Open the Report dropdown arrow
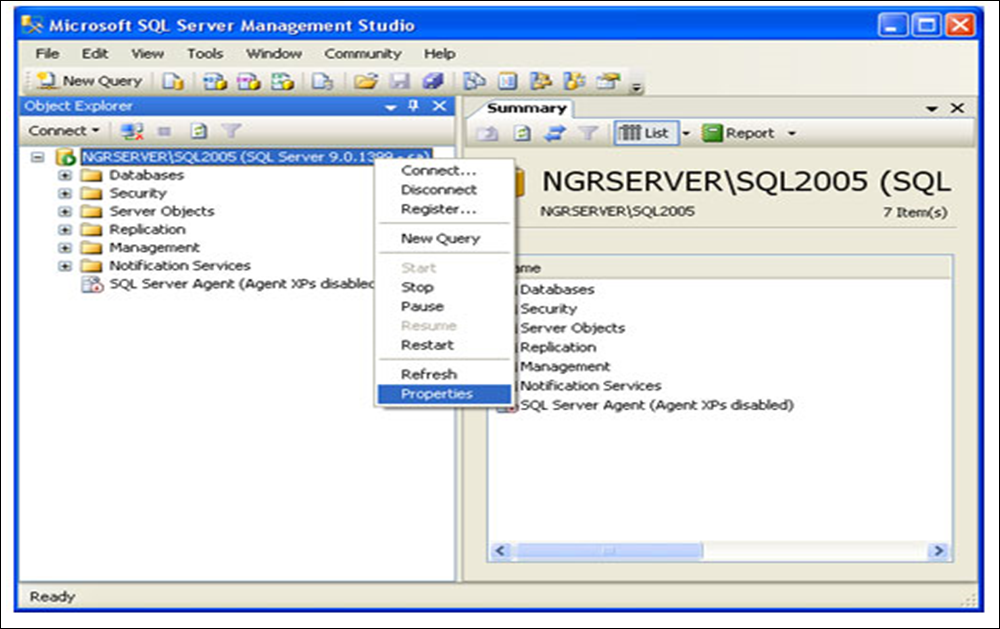 (x=792, y=133)
